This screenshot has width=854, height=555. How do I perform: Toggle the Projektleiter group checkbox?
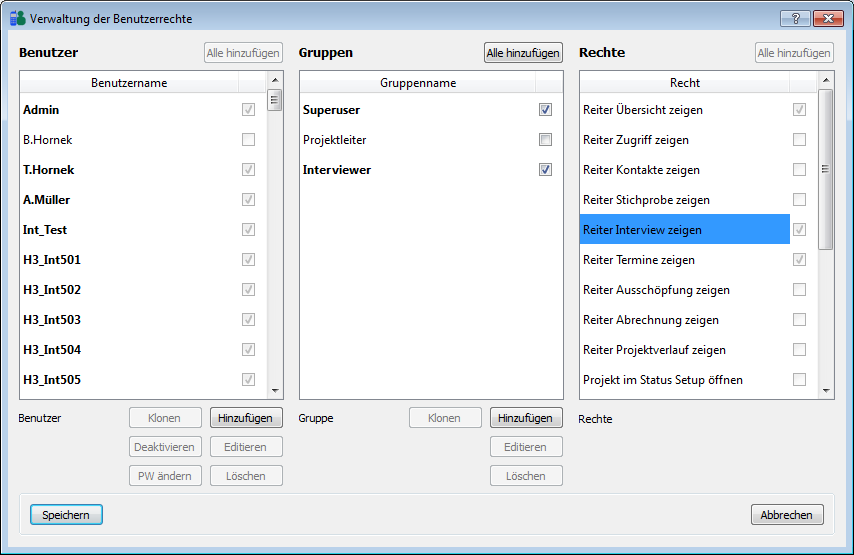(545, 140)
